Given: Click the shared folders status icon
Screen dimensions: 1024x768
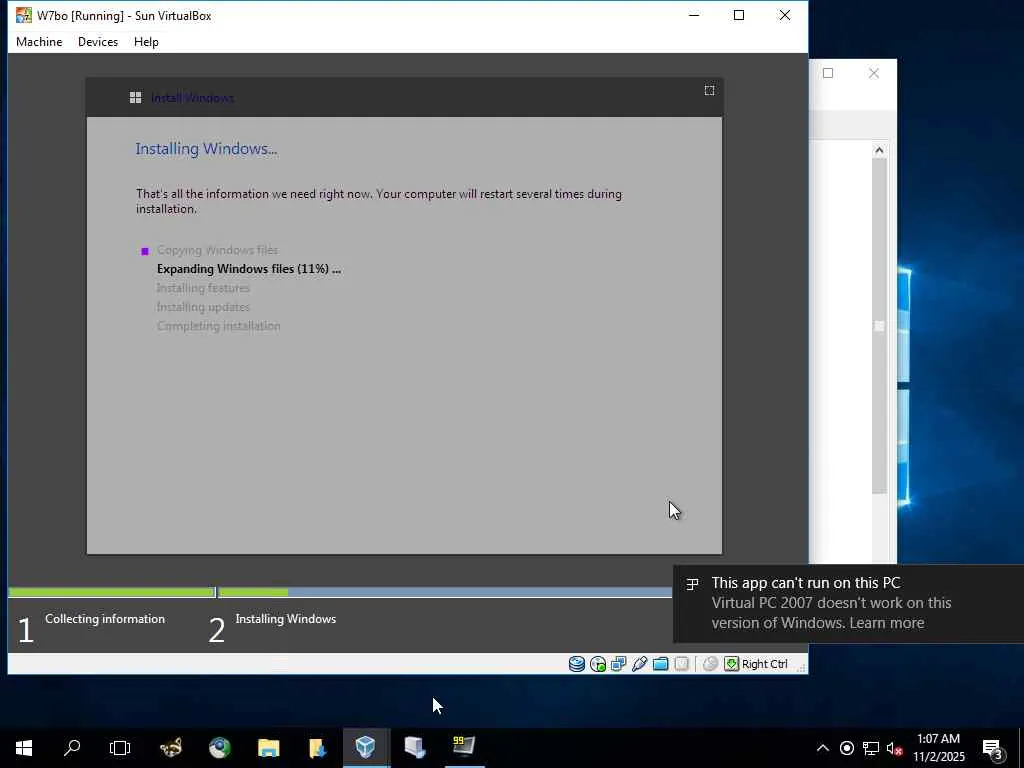Looking at the screenshot, I should [660, 664].
